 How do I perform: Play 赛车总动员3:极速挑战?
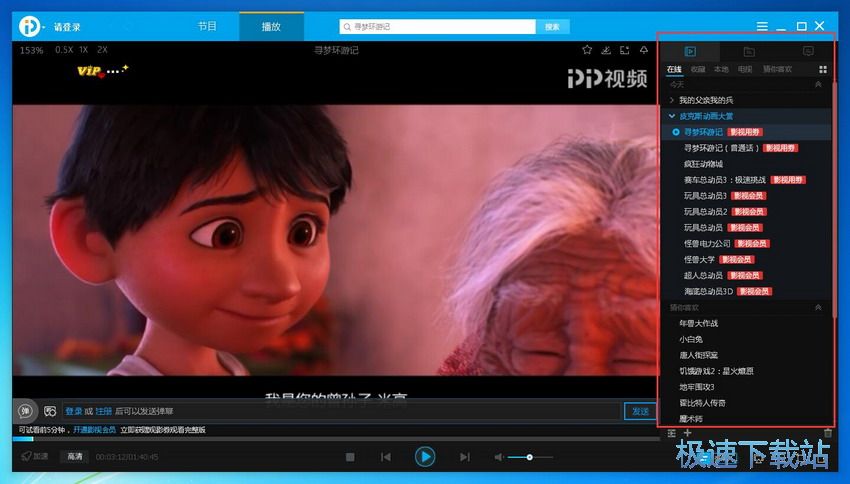pos(725,180)
